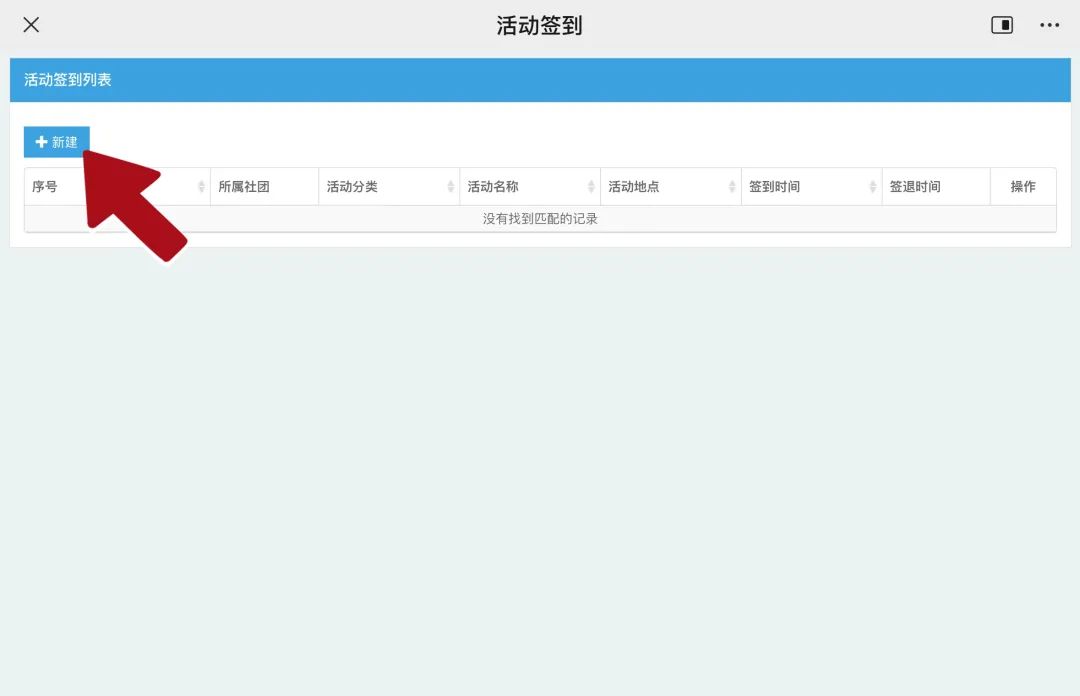Screen dimensions: 1080x696
Task: Sort by the 活动分类 column arrows
Action: [x=450, y=187]
